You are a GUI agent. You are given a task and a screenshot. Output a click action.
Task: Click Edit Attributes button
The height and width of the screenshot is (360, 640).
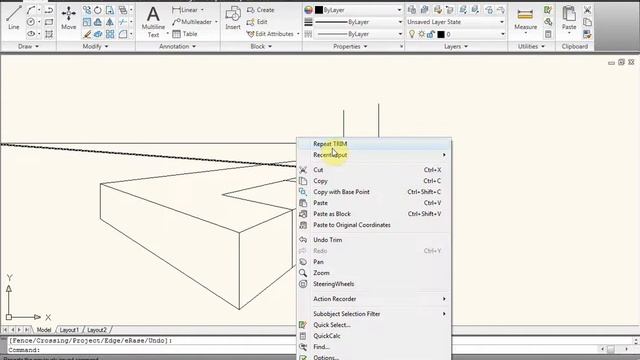click(x=270, y=34)
